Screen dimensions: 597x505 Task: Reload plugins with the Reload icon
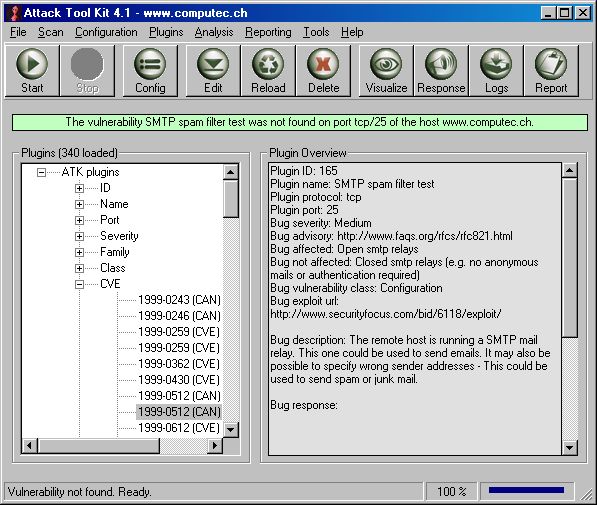point(268,70)
